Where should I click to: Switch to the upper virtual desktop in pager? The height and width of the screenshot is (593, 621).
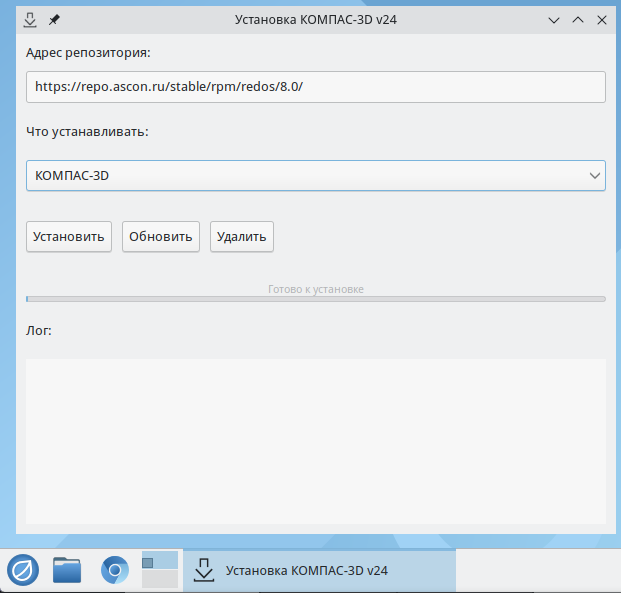160,560
